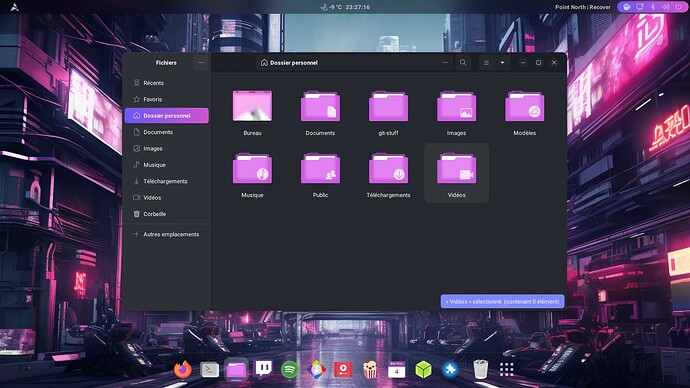Open the path bar options menu

pos(445,63)
